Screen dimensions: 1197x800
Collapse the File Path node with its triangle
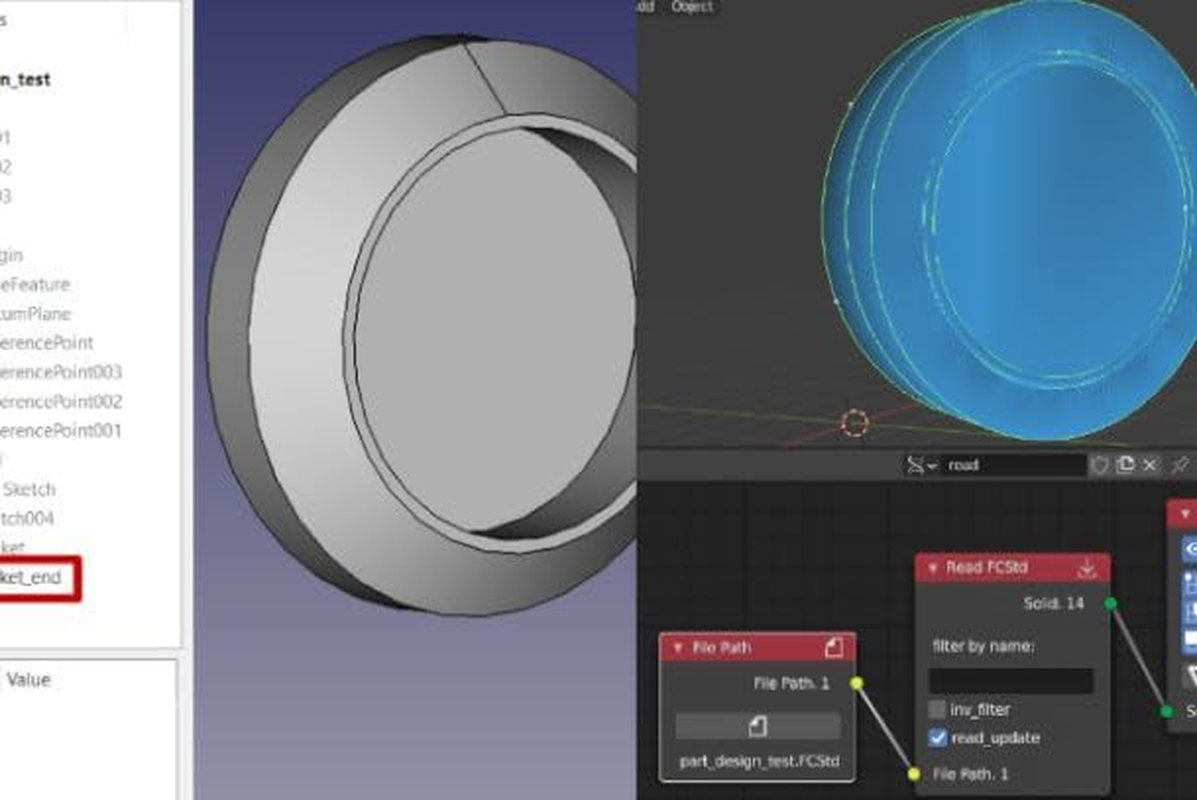(678, 648)
